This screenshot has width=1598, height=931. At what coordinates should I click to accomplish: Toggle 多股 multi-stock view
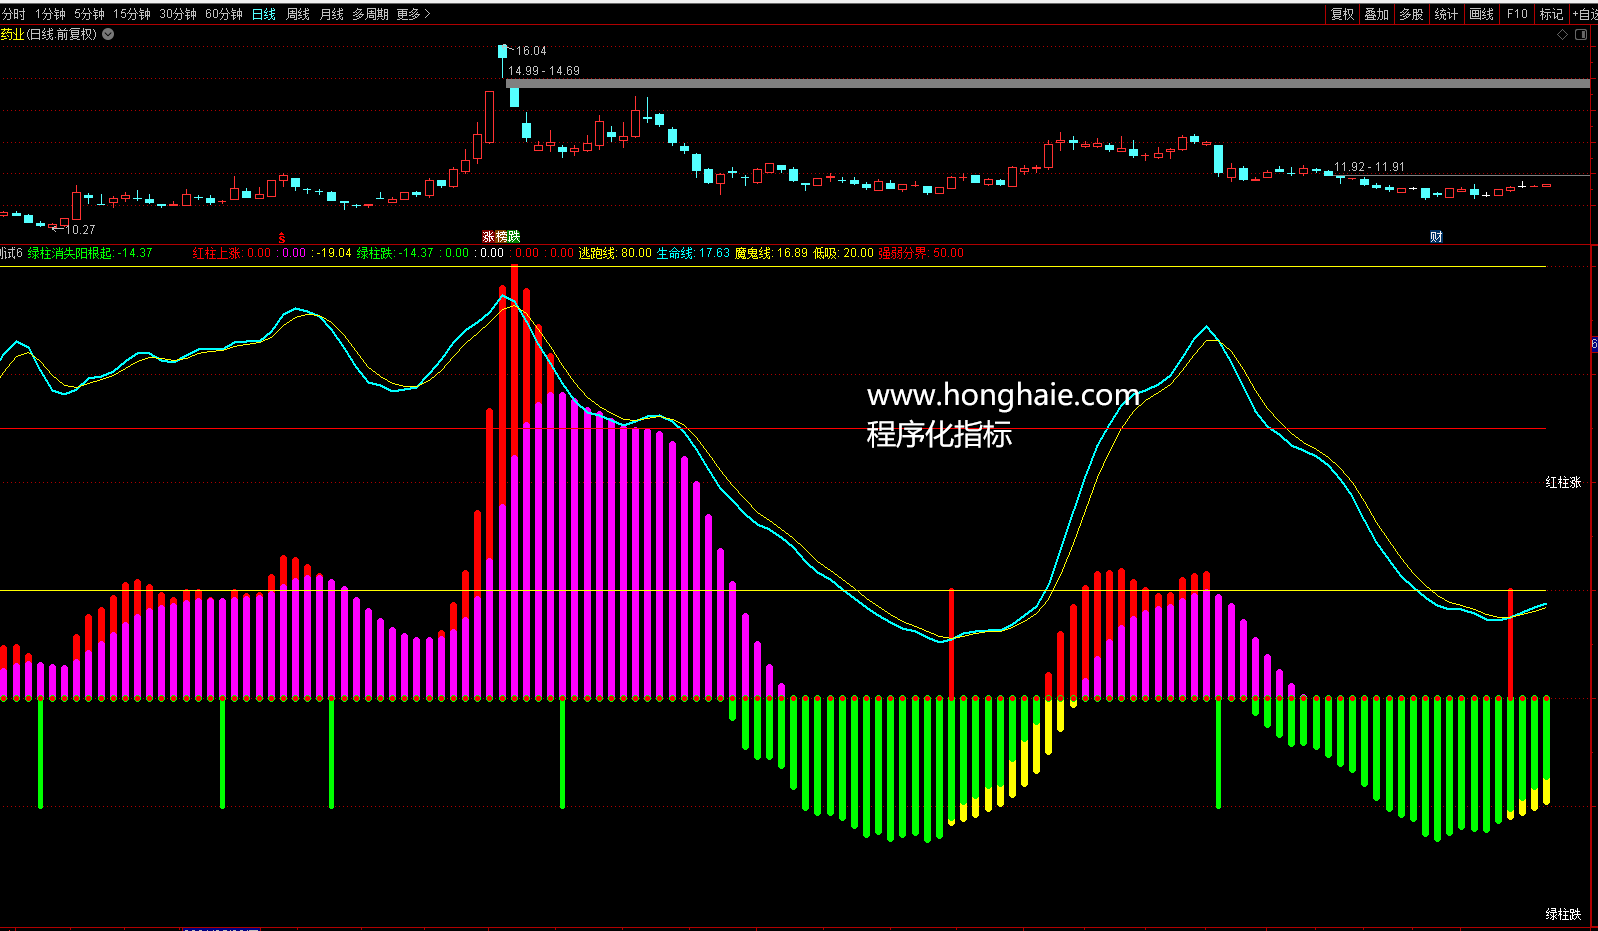(1411, 14)
